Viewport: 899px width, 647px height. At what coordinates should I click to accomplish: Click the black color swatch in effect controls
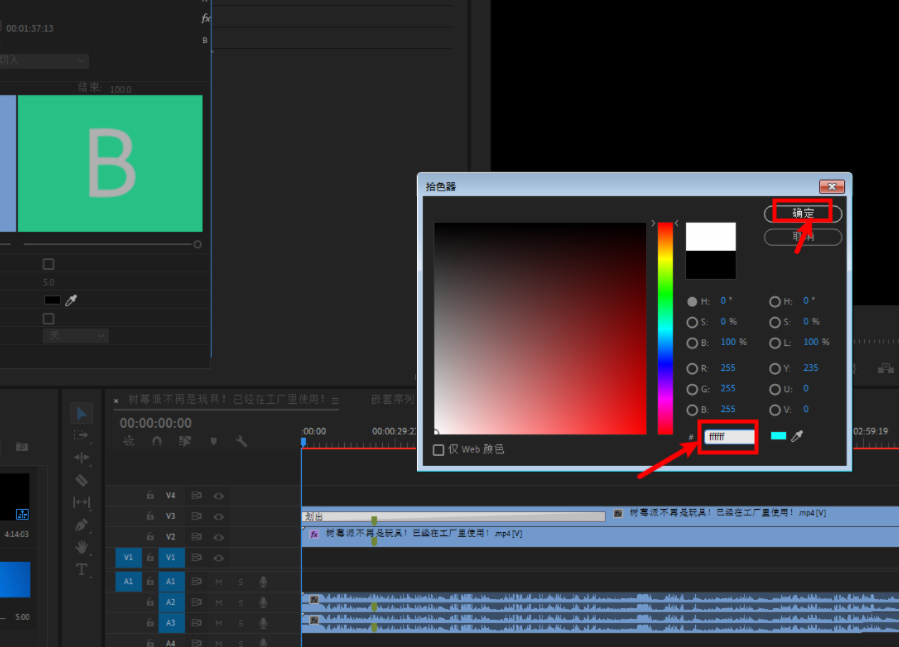52,300
